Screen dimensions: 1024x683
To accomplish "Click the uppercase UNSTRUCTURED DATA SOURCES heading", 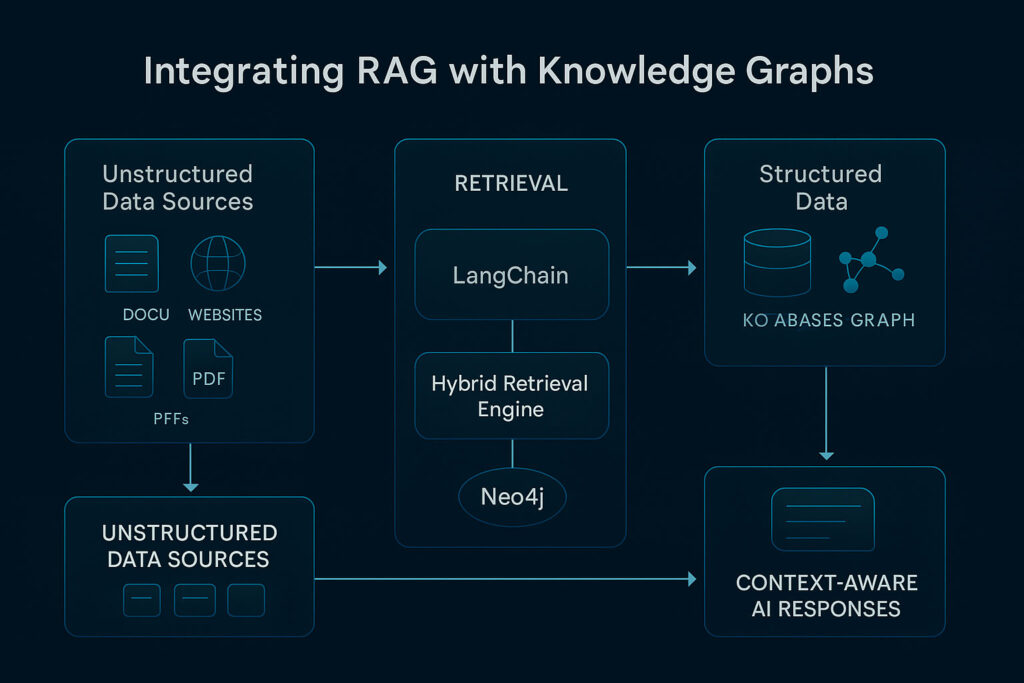I will 189,546.
